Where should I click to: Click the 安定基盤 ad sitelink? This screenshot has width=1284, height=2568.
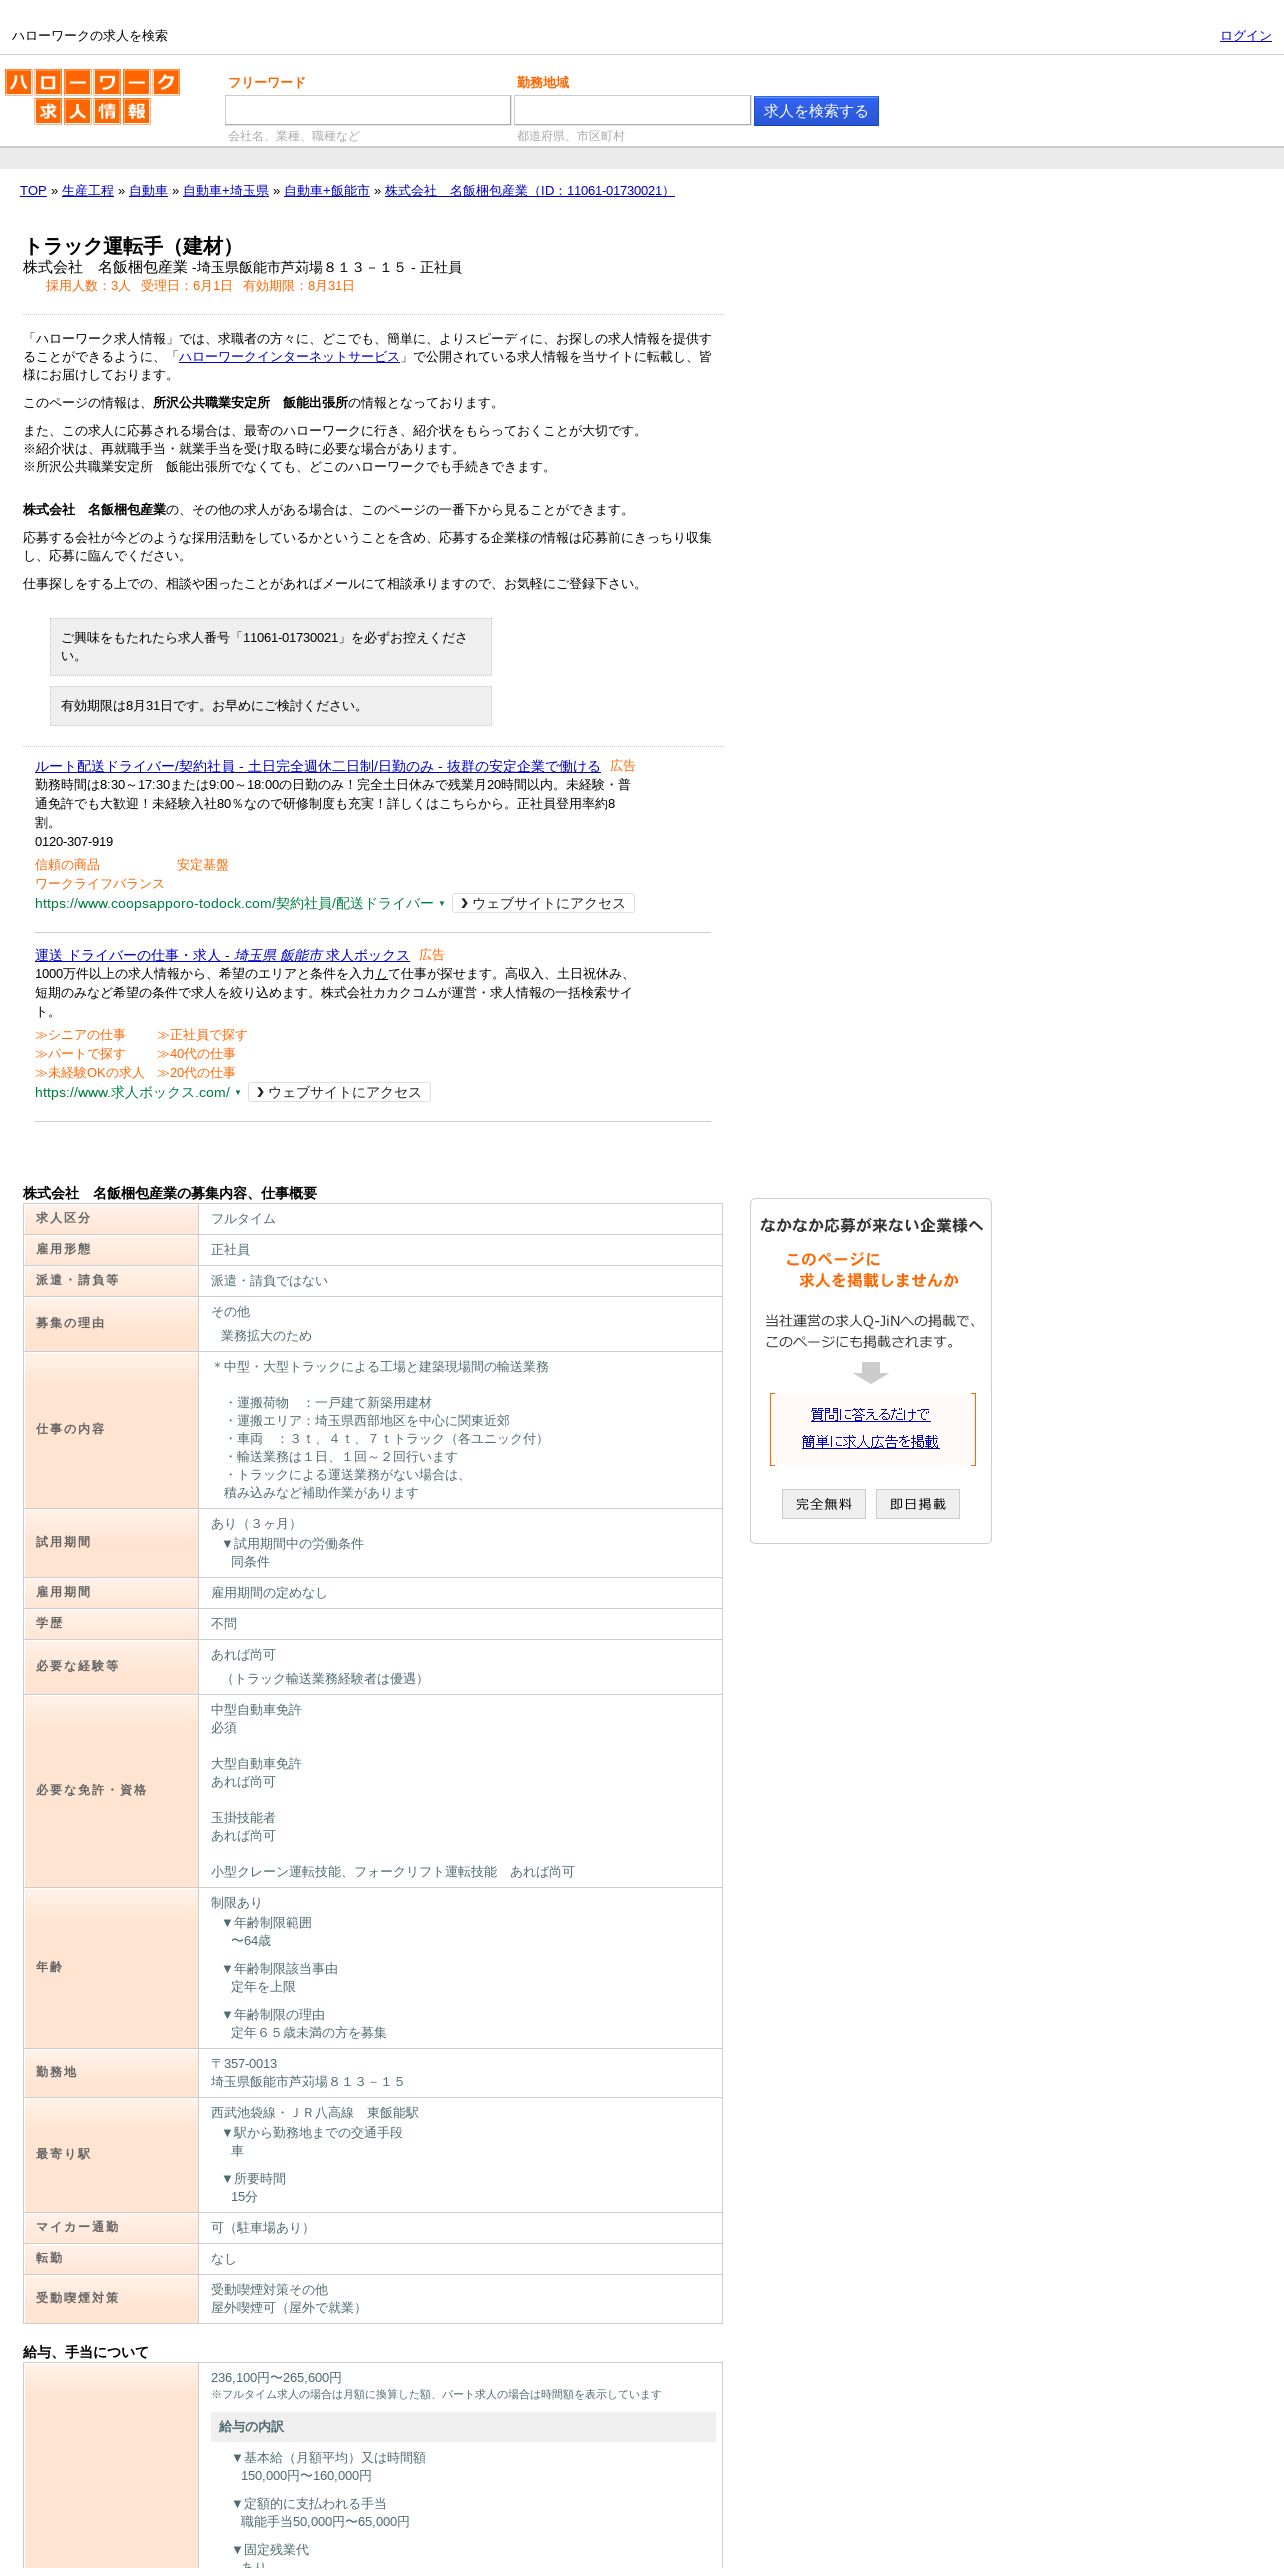(203, 865)
